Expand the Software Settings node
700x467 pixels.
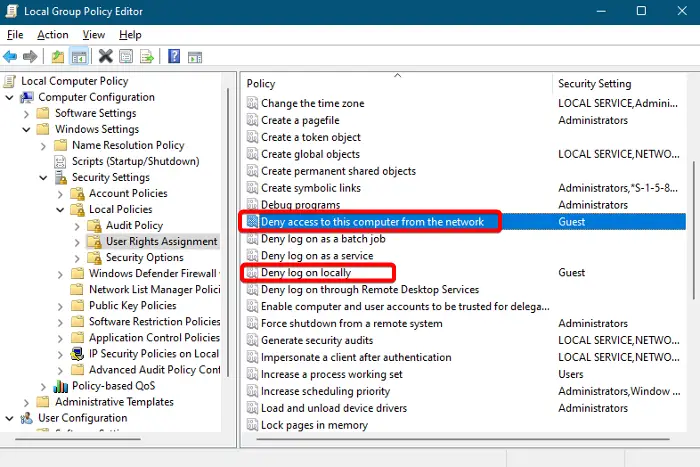26,114
